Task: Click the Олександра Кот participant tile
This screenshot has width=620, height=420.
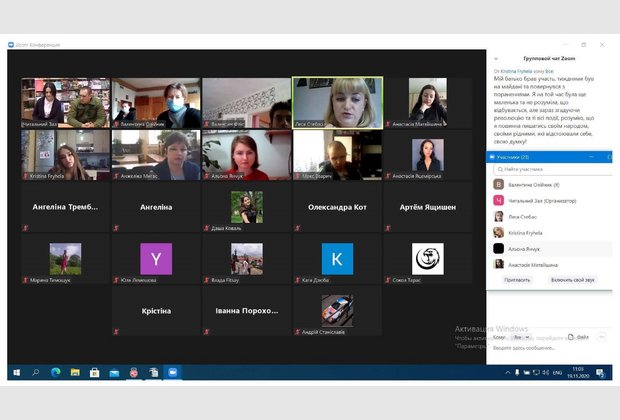Action: [x=337, y=207]
